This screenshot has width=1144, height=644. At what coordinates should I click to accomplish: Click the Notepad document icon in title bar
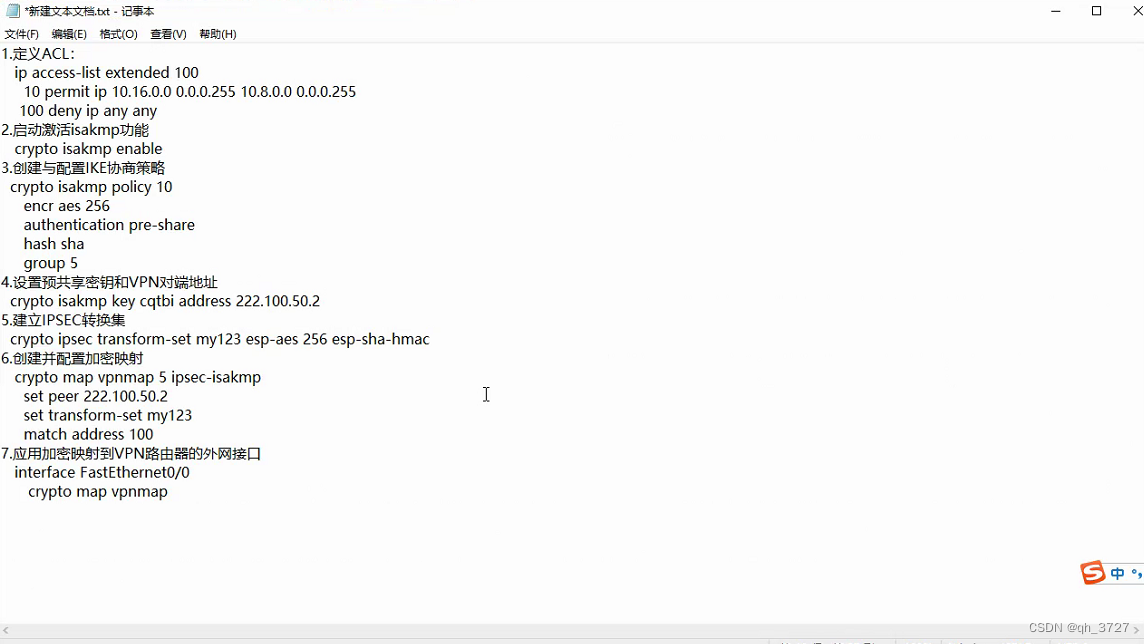click(x=12, y=11)
